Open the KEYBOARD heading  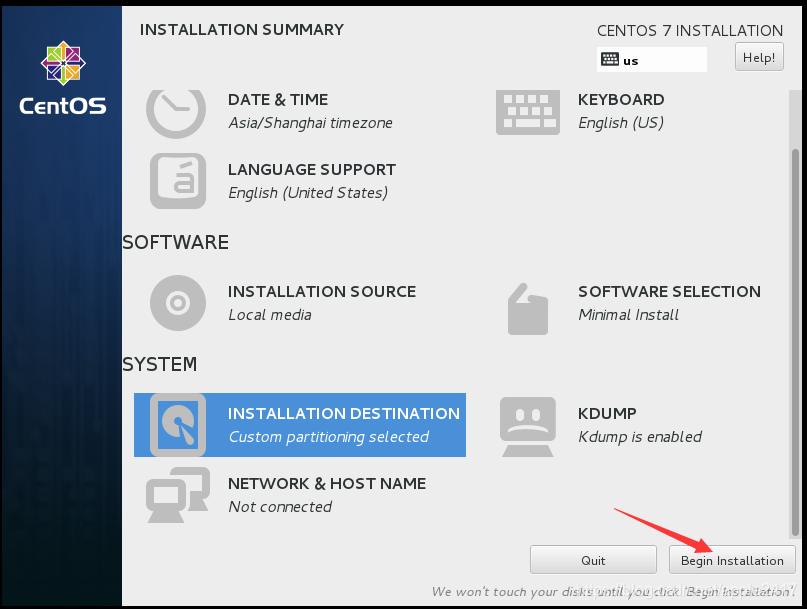[621, 99]
